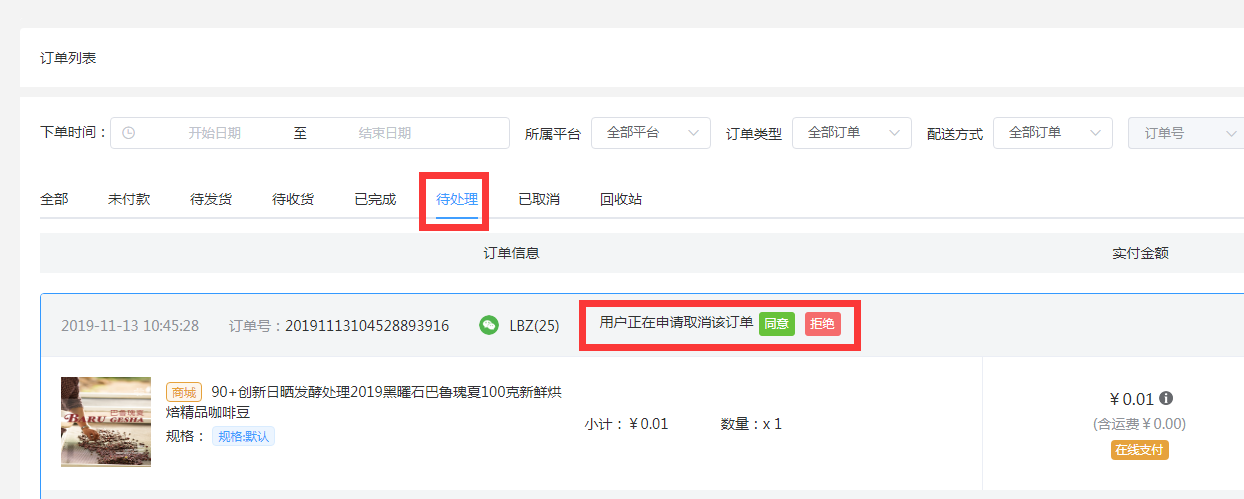Click the 实付金额 column header

1140,253
